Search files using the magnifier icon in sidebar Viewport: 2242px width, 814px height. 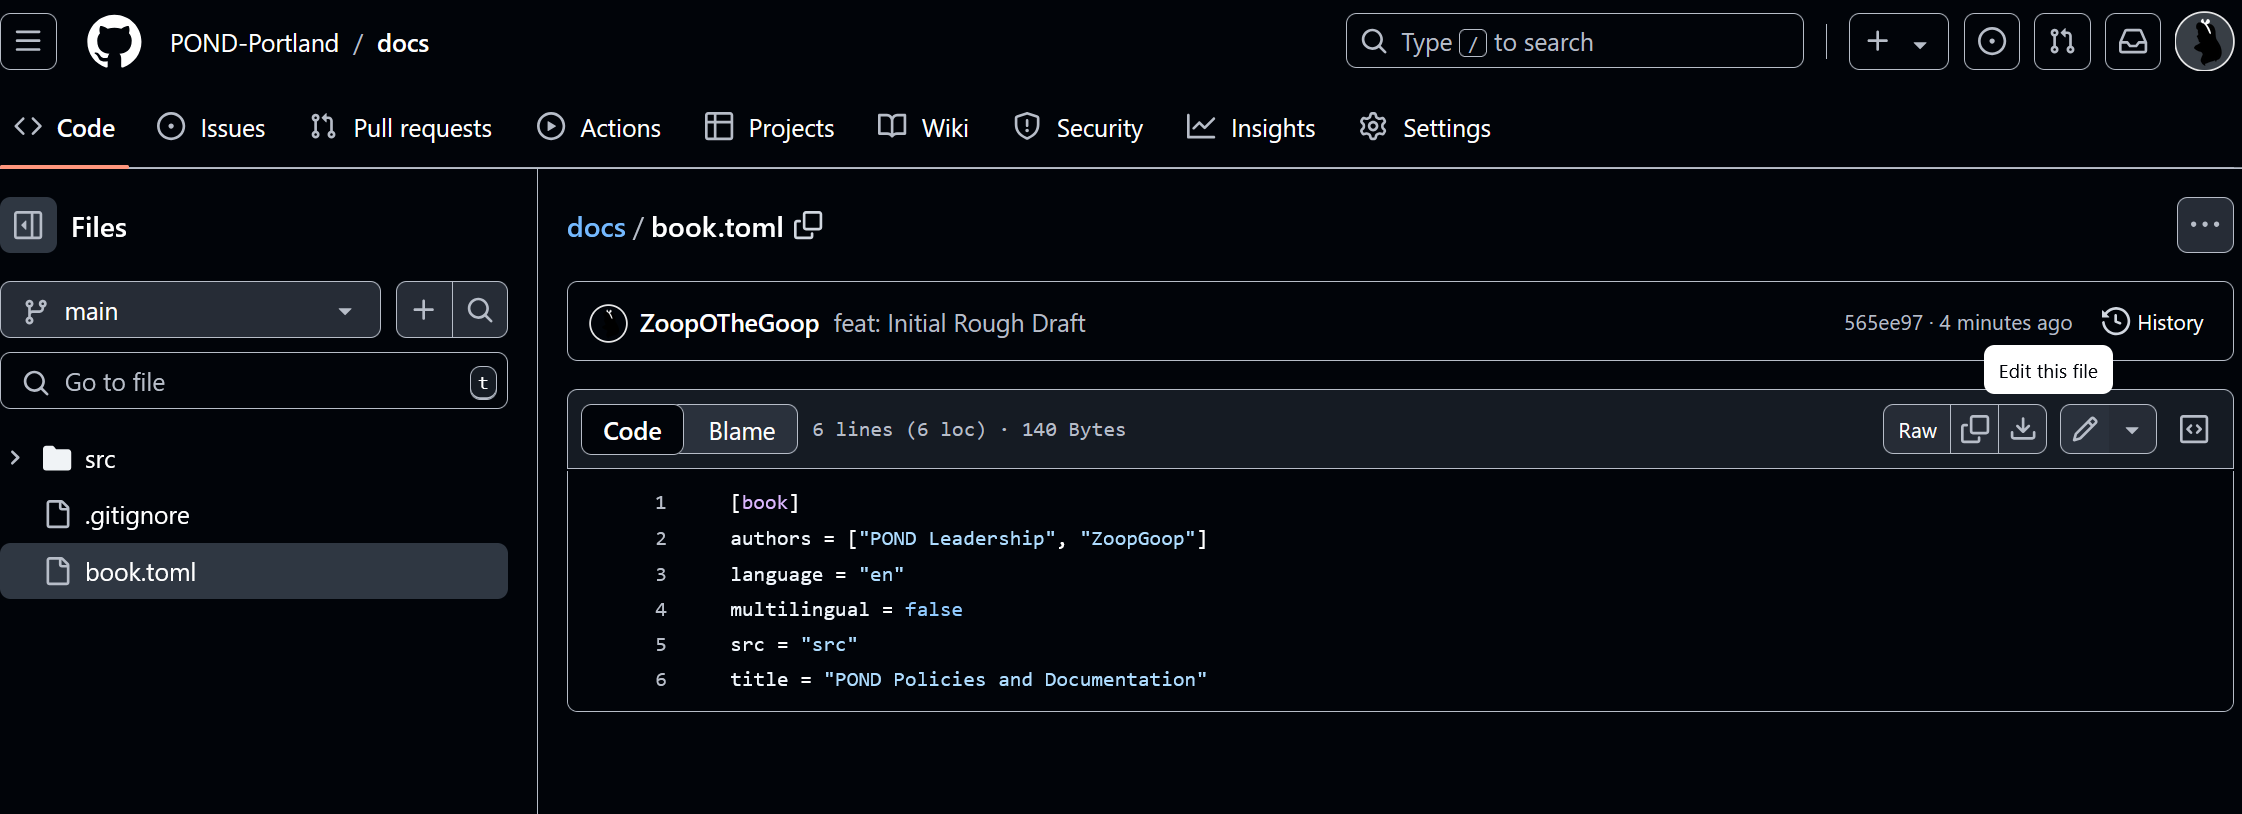click(x=480, y=310)
